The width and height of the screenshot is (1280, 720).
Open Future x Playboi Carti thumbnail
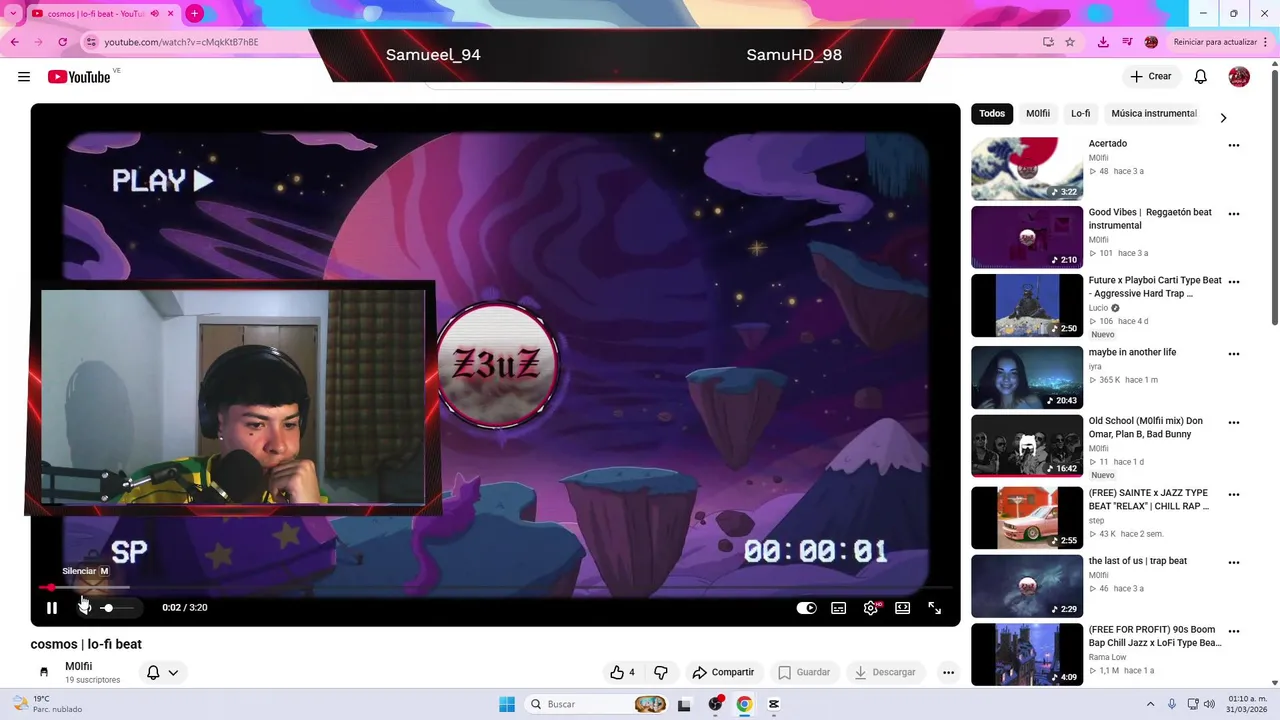(1027, 306)
